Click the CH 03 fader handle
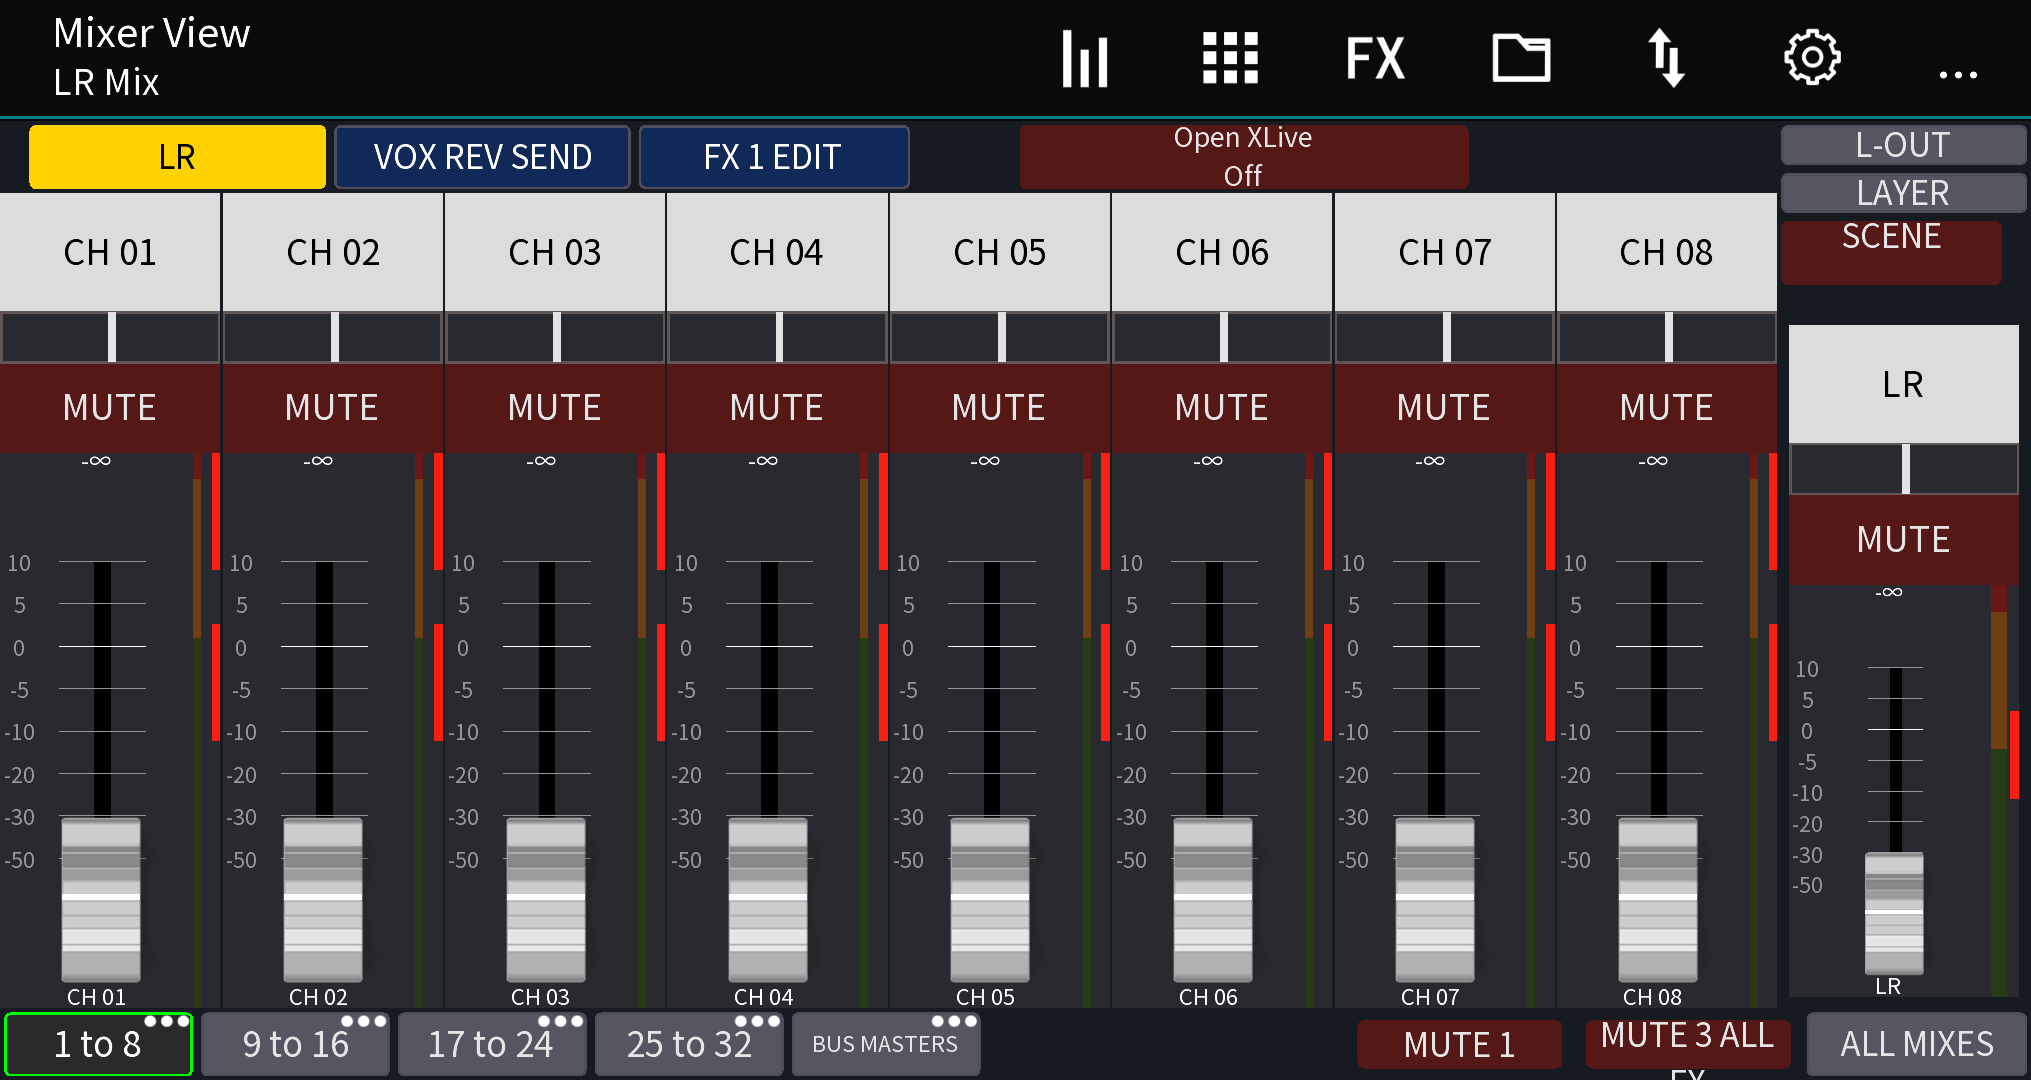Screen dimensions: 2031x1080 [546, 899]
